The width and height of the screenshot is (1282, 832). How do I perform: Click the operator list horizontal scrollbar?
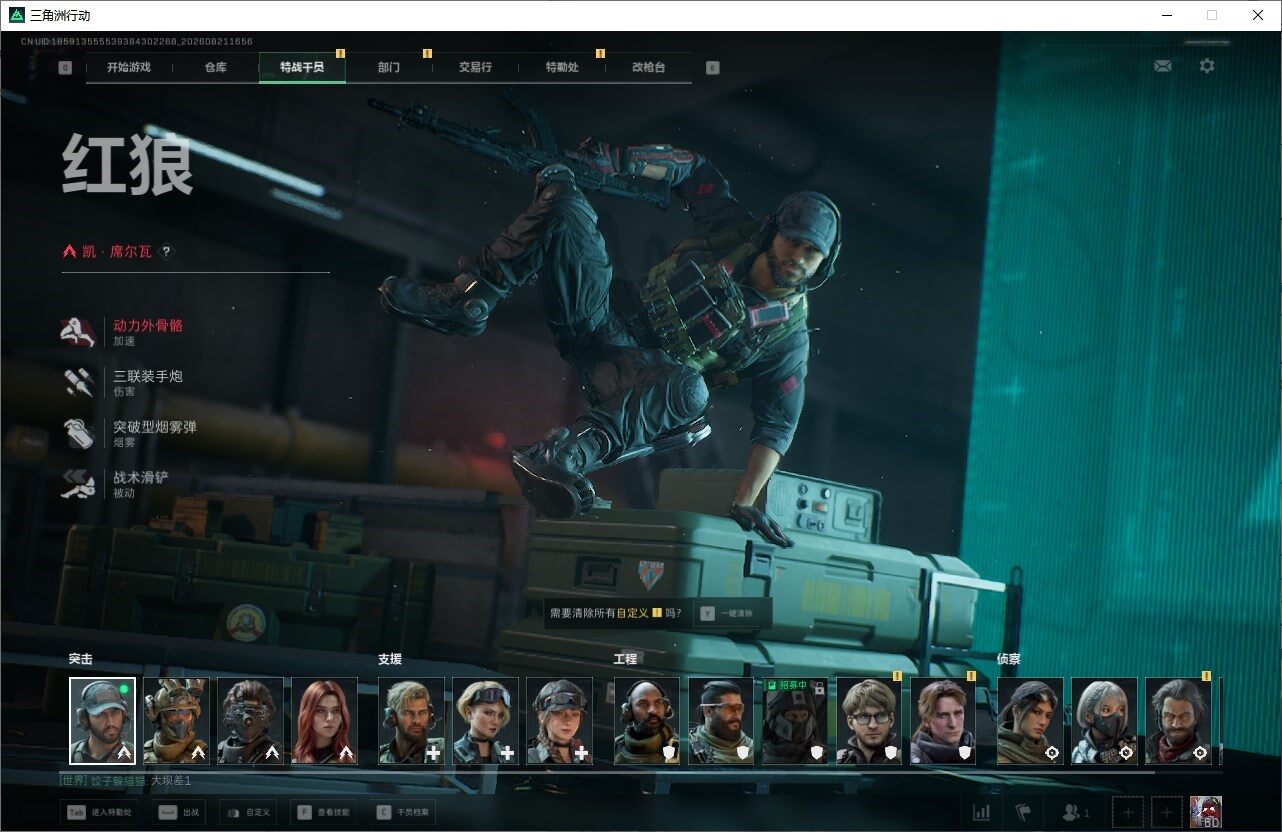(x=608, y=771)
